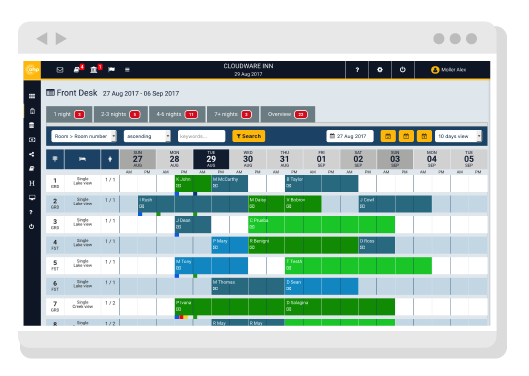Click the browser forward arrow

61,39
